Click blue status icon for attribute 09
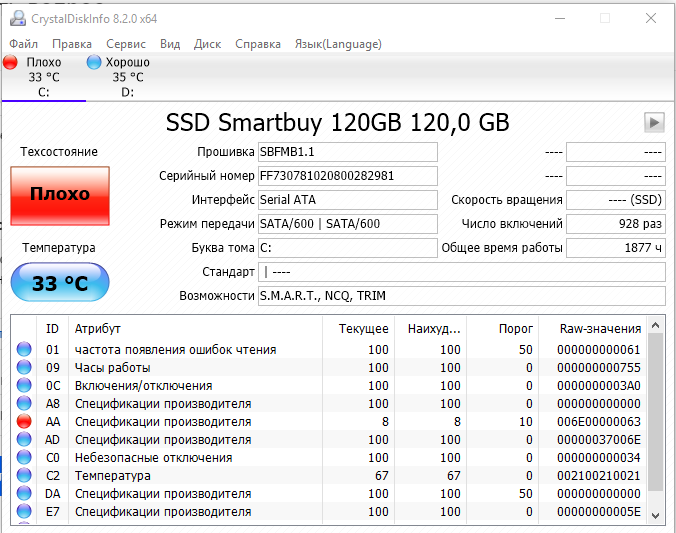 pos(24,367)
